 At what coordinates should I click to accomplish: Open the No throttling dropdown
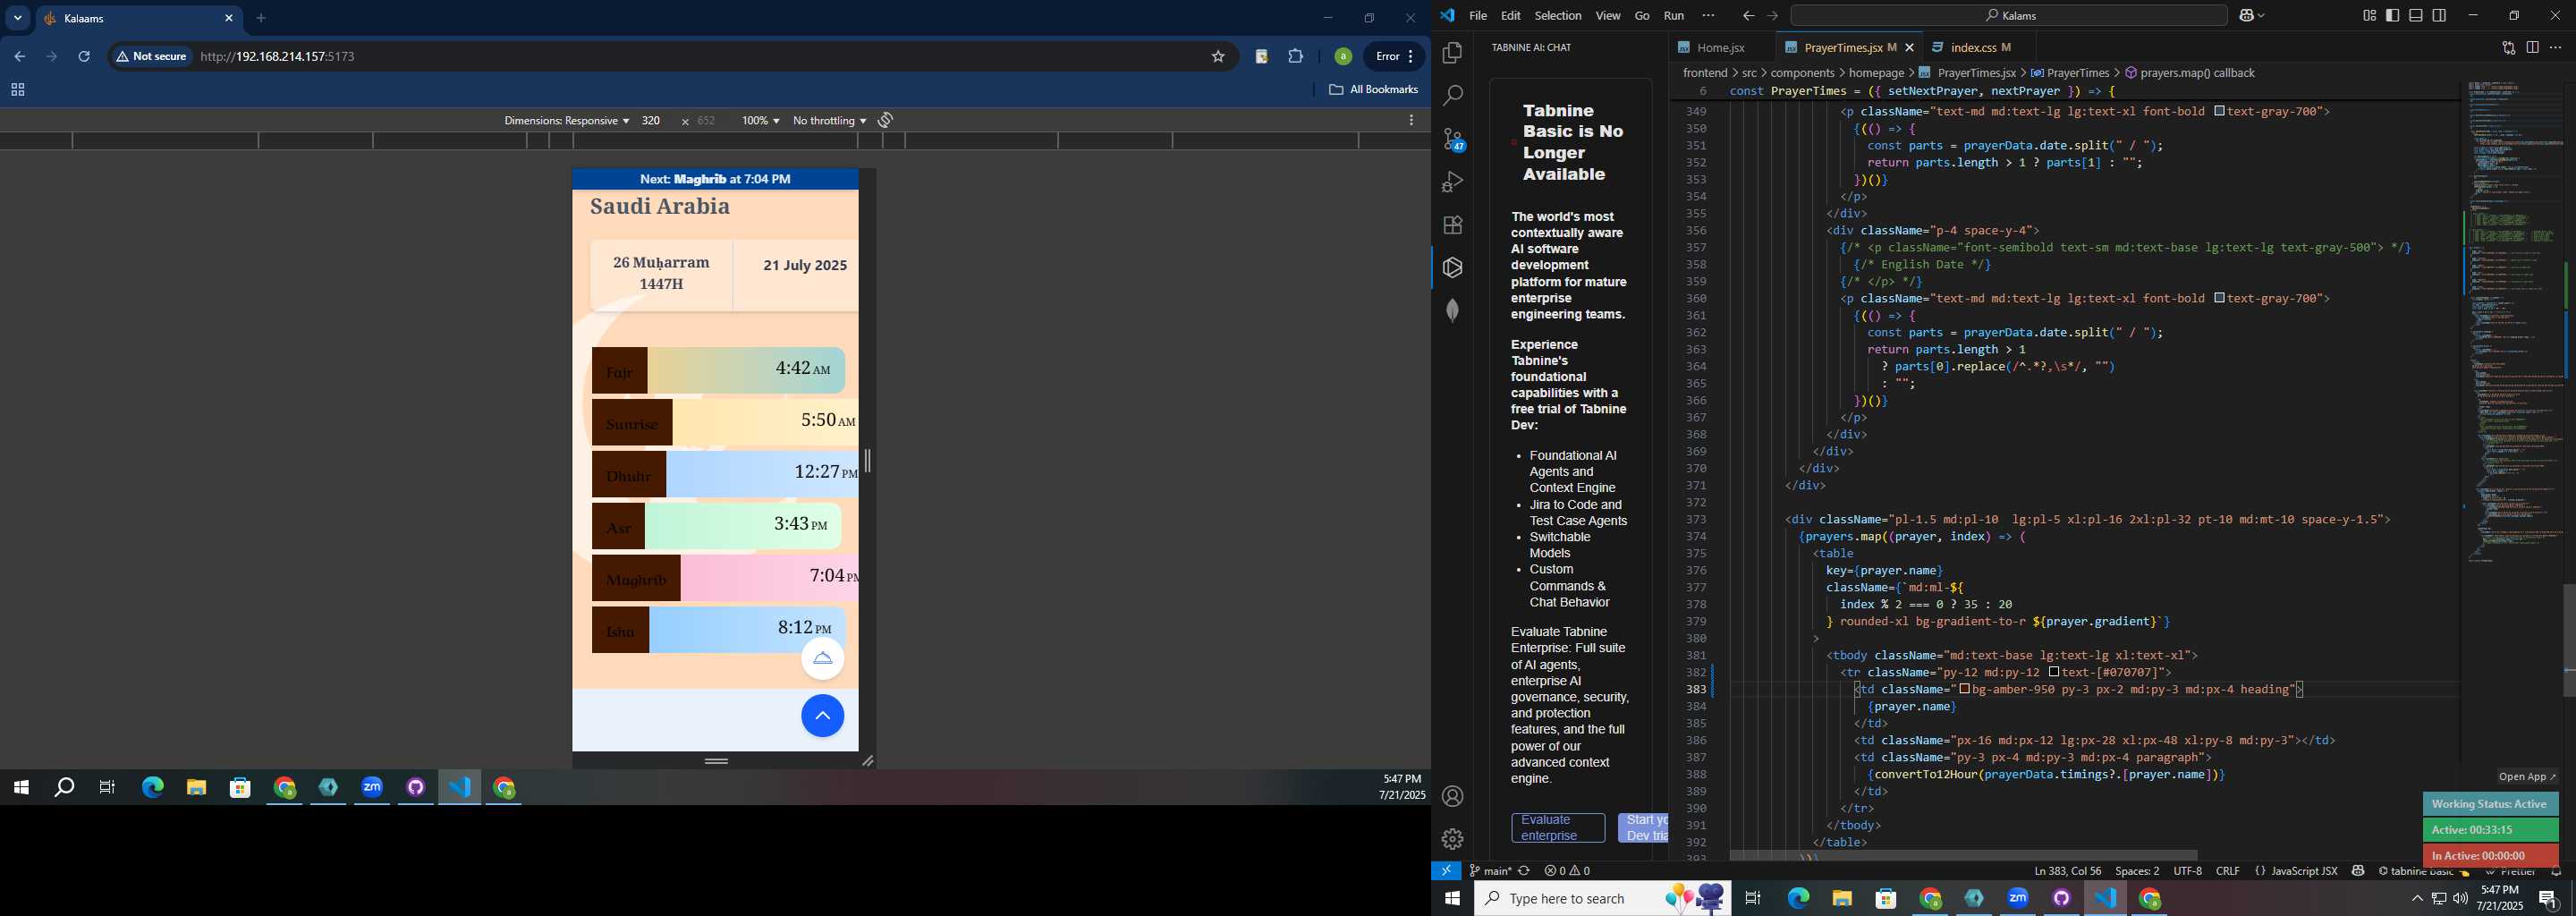(829, 121)
